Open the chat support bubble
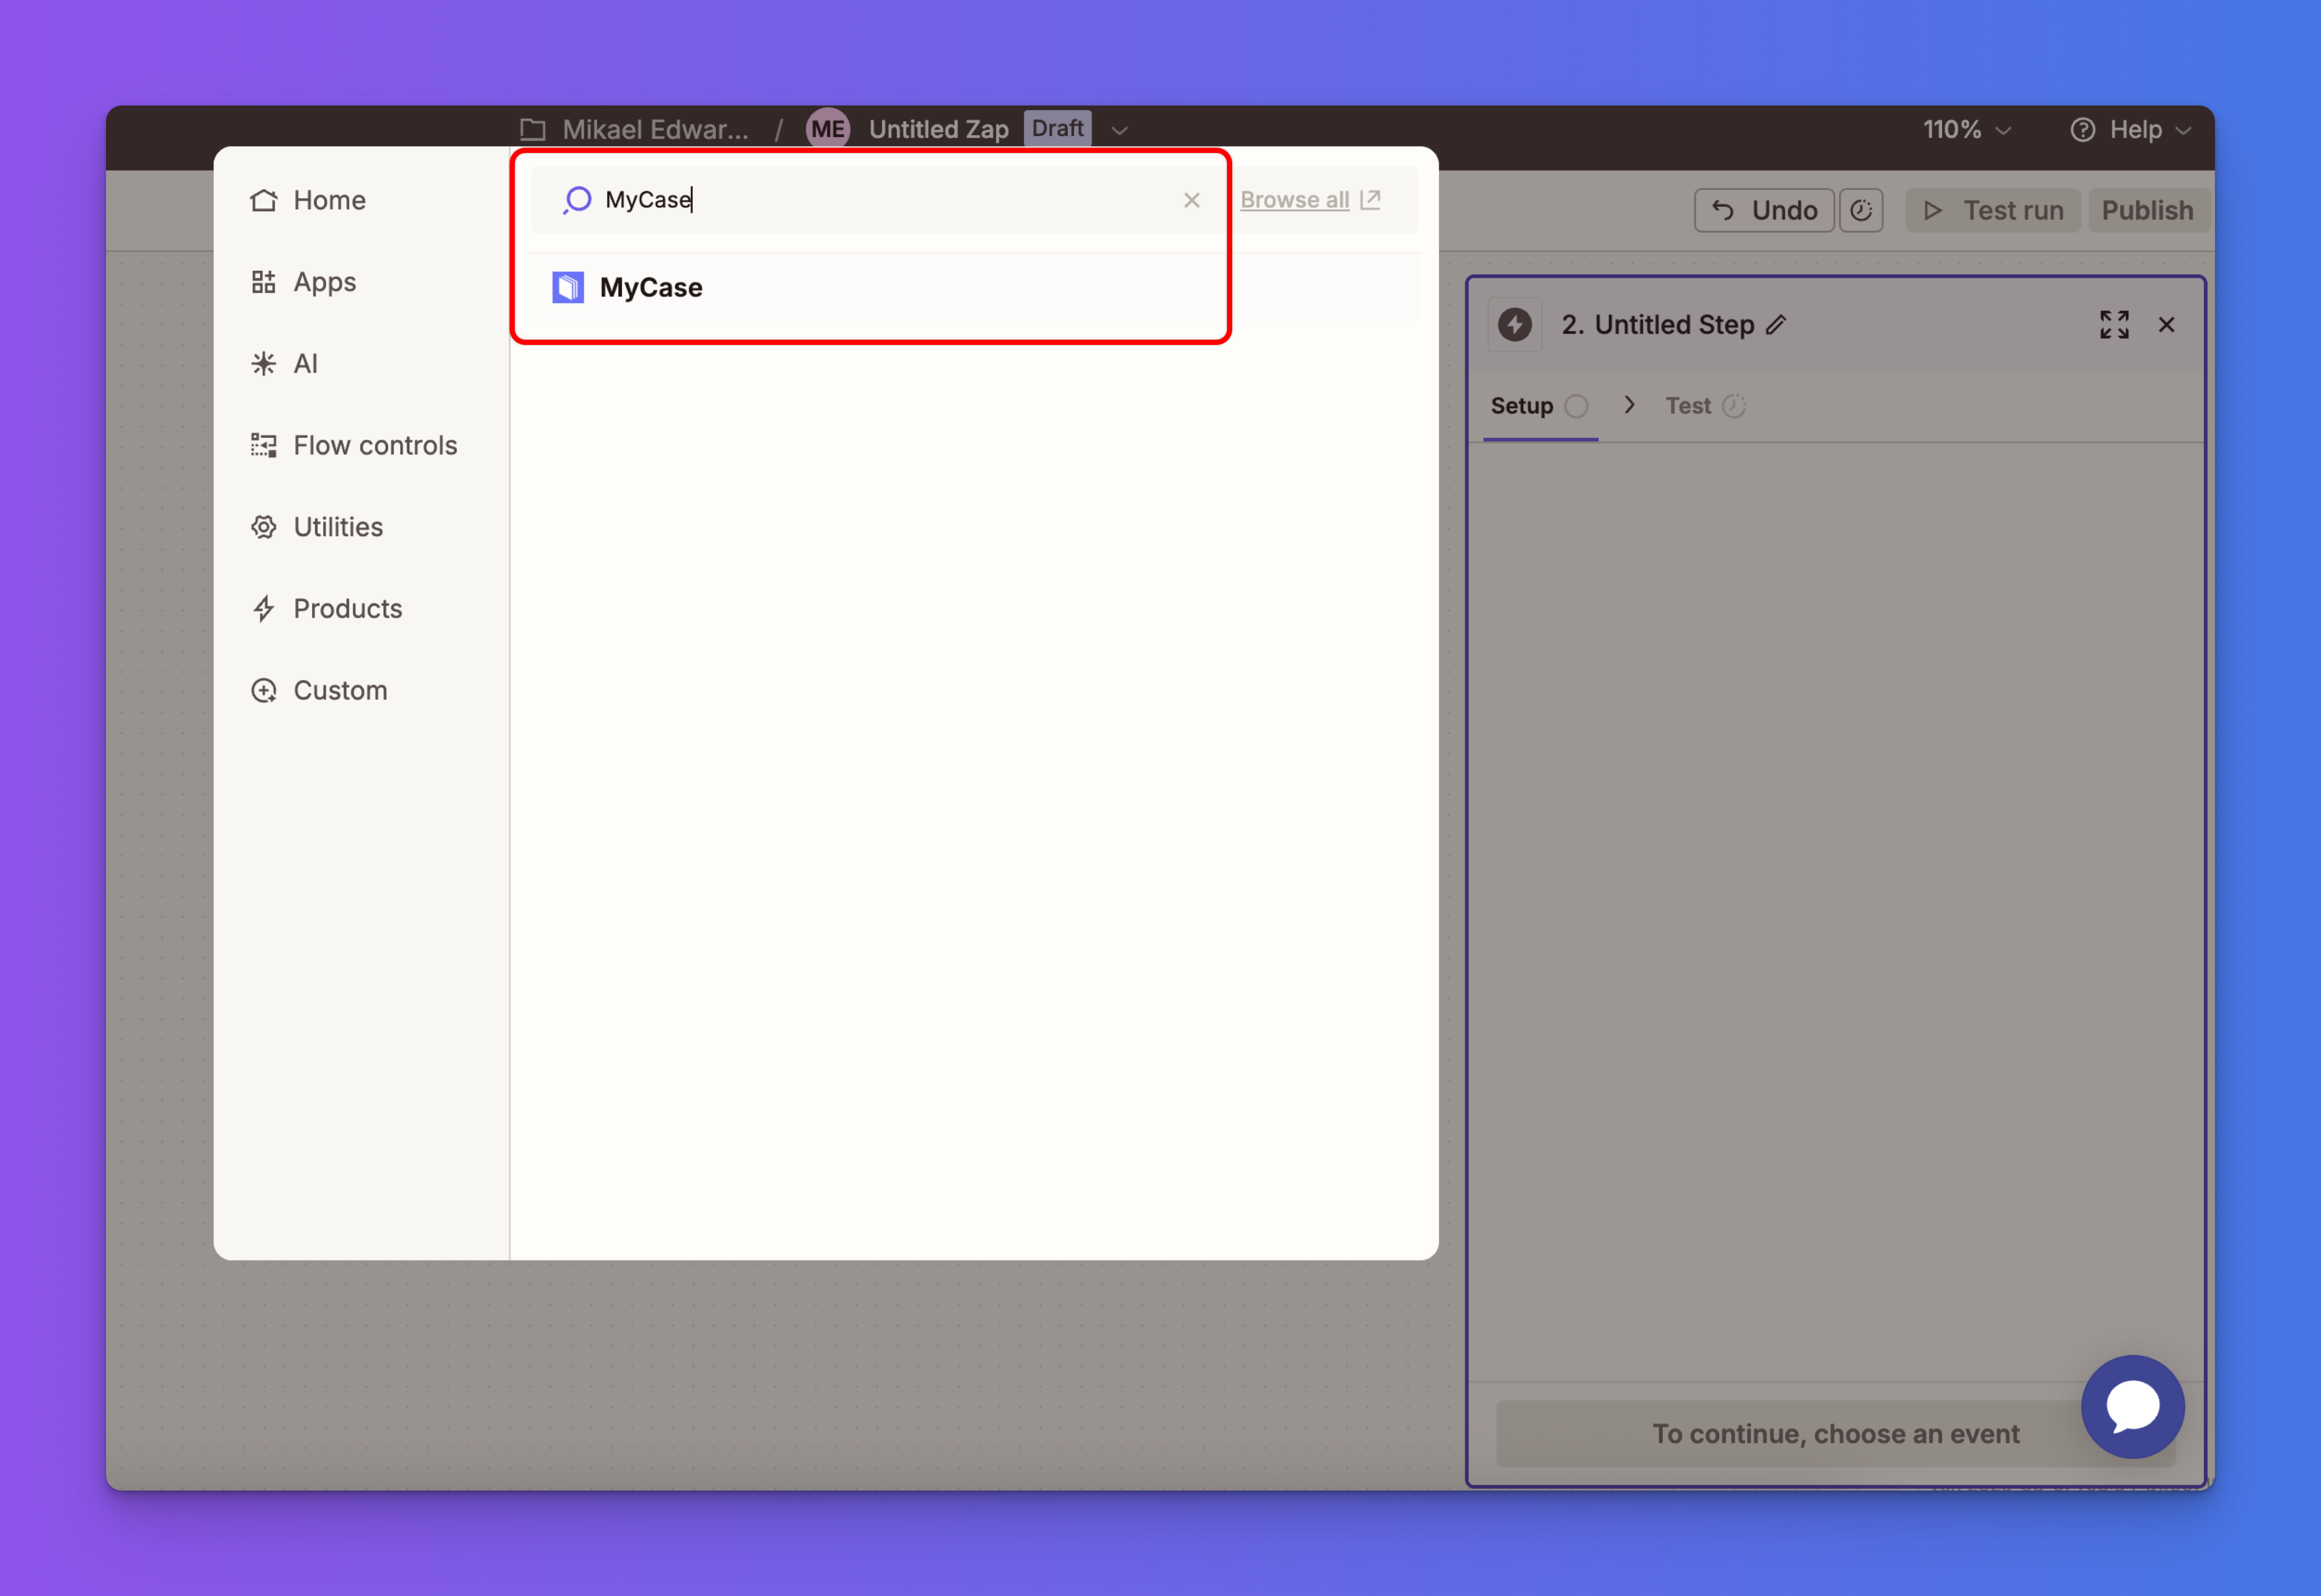Screen dimensions: 2321x1596 pos(2132,1406)
